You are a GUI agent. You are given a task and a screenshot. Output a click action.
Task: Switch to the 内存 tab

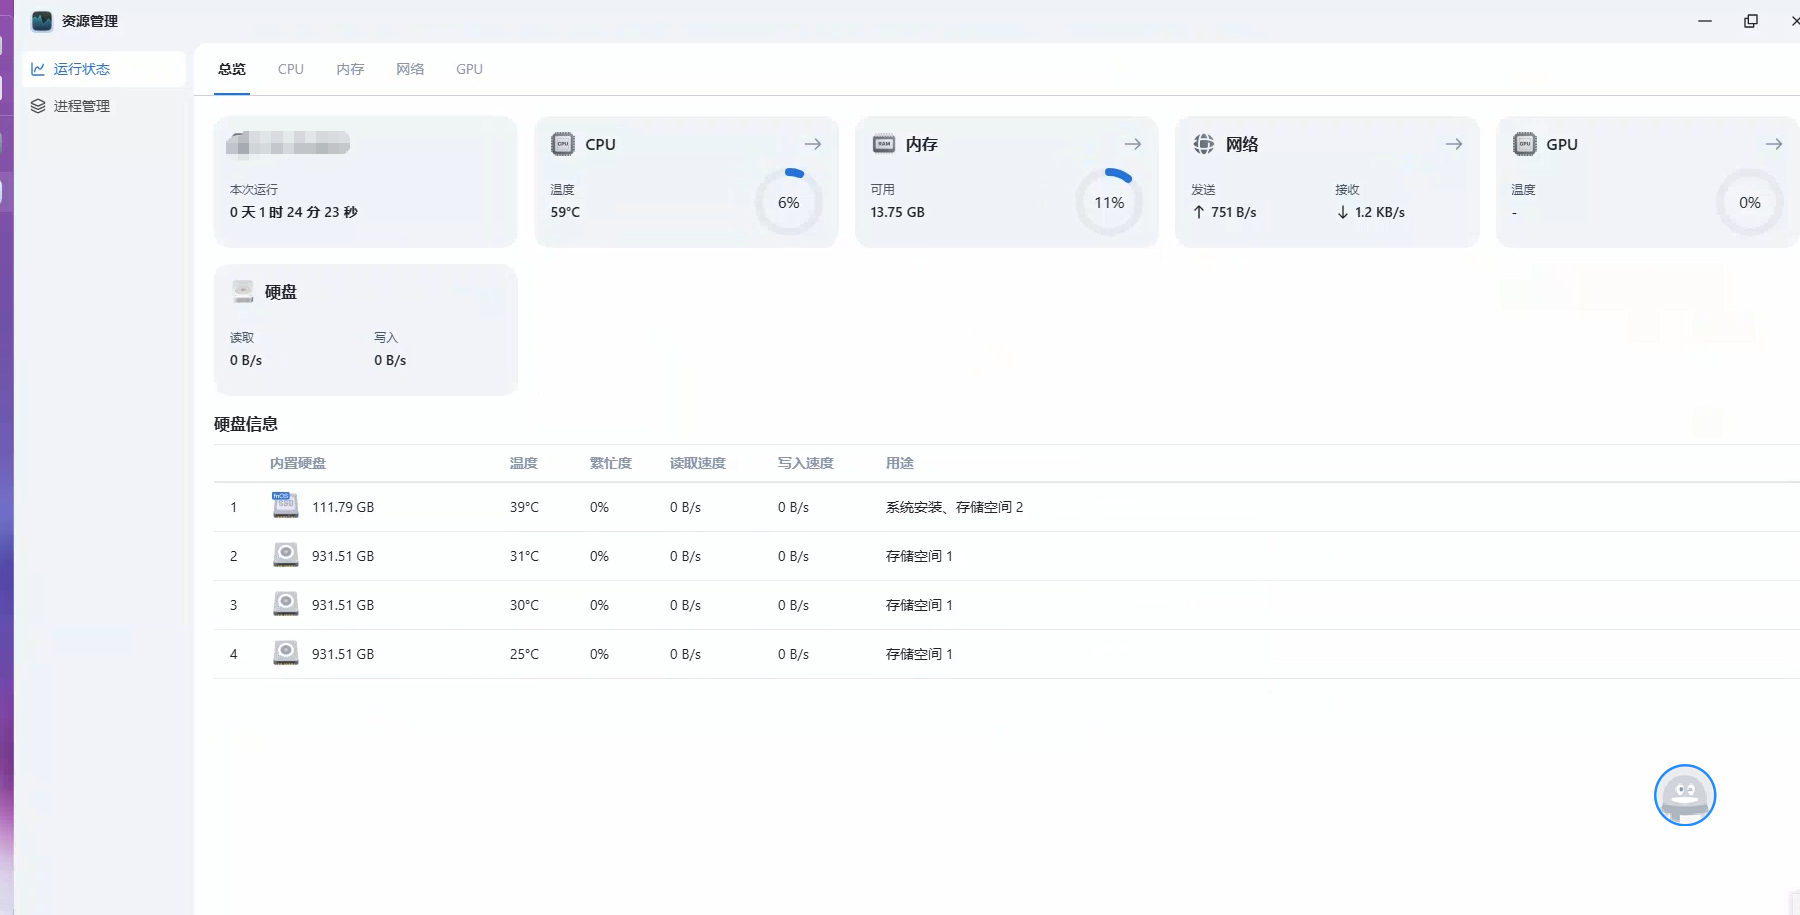[350, 69]
